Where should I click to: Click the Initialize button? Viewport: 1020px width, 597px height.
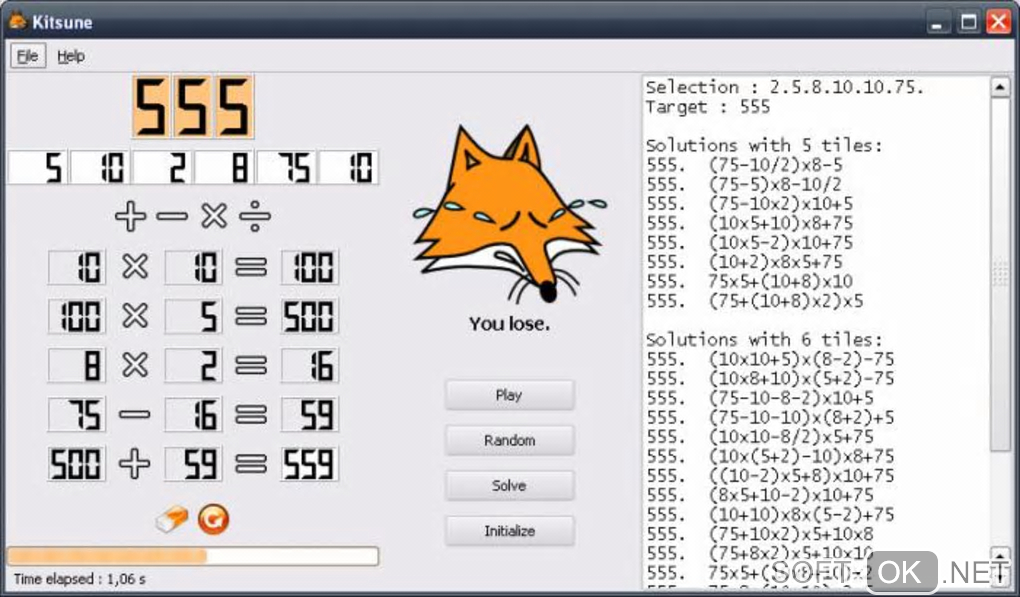[x=509, y=531]
